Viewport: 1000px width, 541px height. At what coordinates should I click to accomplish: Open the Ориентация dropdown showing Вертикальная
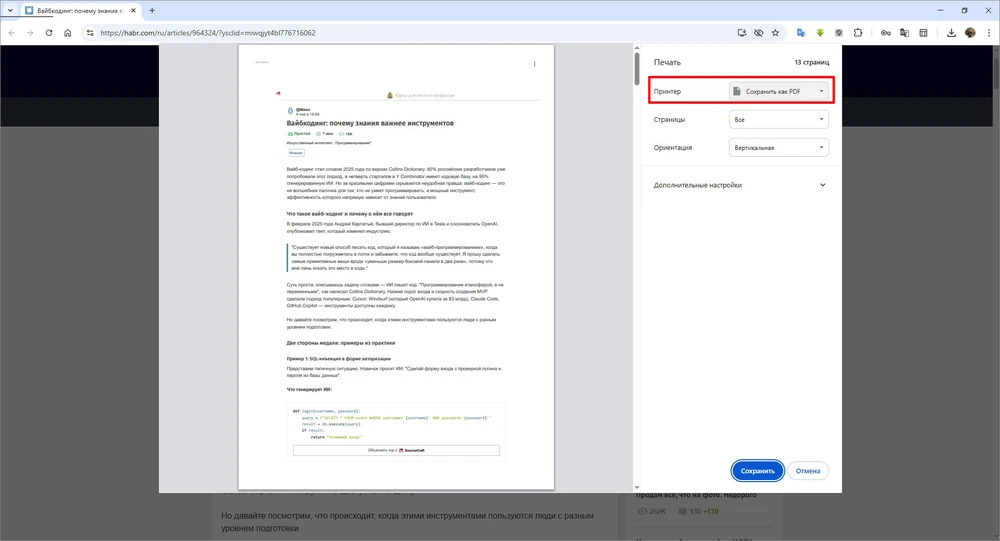point(779,148)
